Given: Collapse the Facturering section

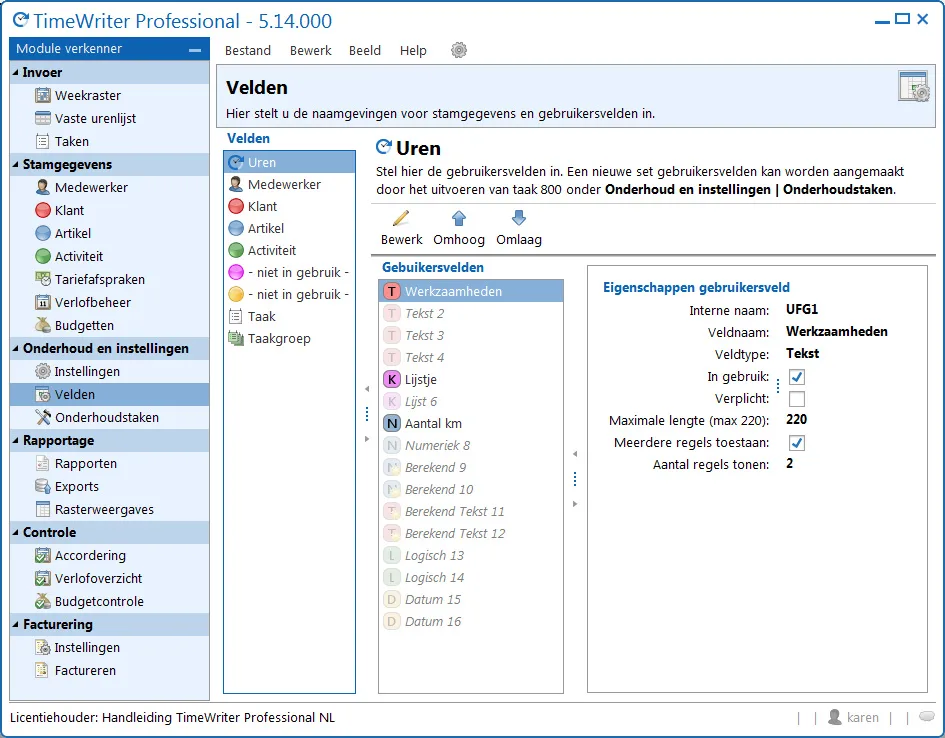Looking at the screenshot, I should click(16, 624).
